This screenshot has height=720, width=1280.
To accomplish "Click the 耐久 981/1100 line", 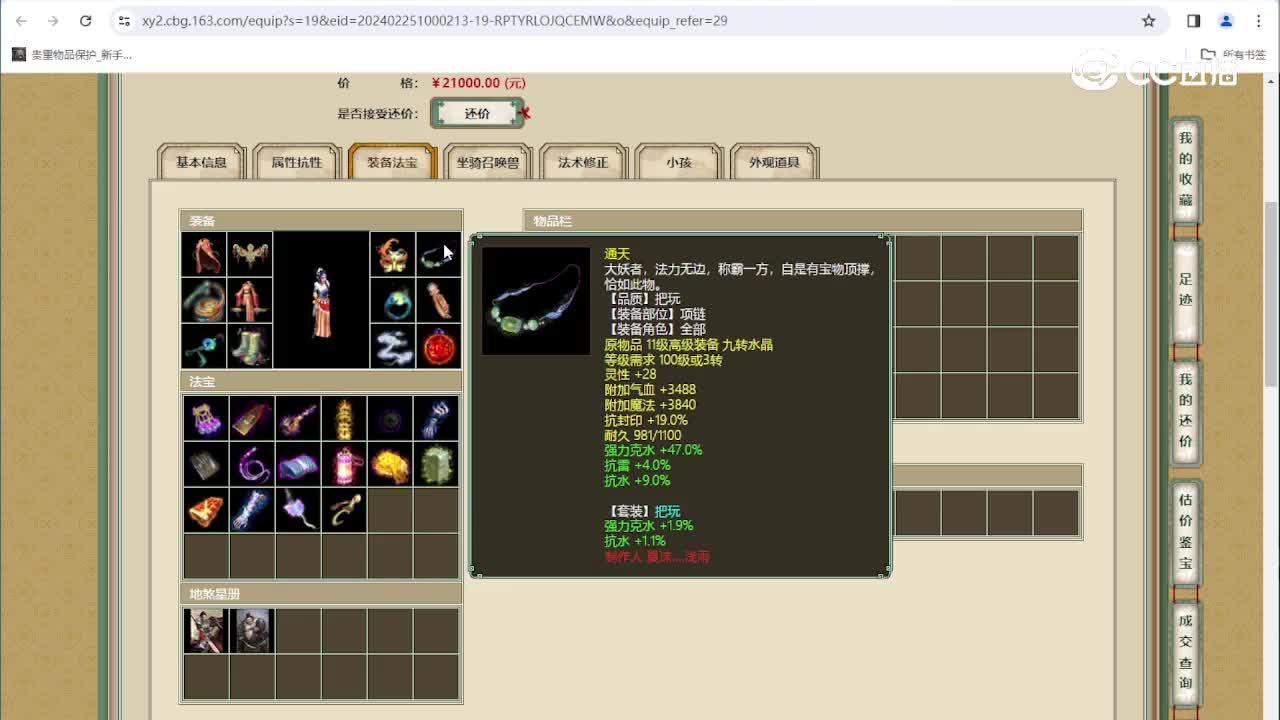I will (x=643, y=435).
